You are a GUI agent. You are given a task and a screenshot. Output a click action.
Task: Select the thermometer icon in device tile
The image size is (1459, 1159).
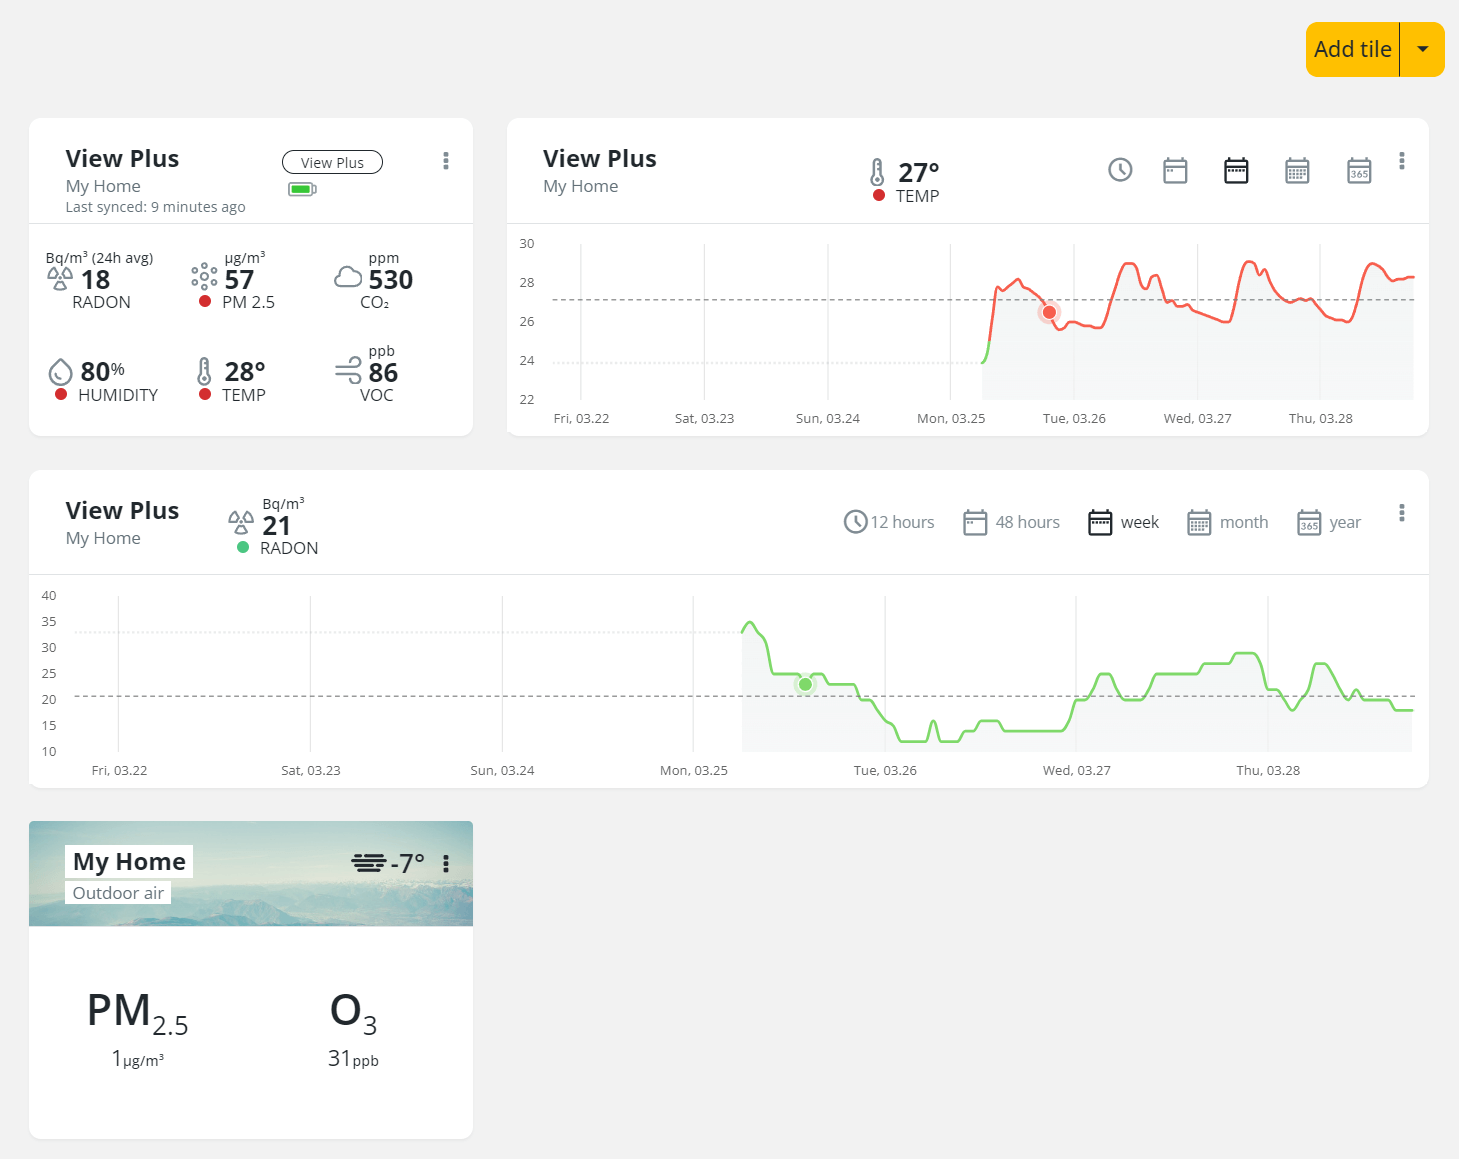tap(204, 371)
